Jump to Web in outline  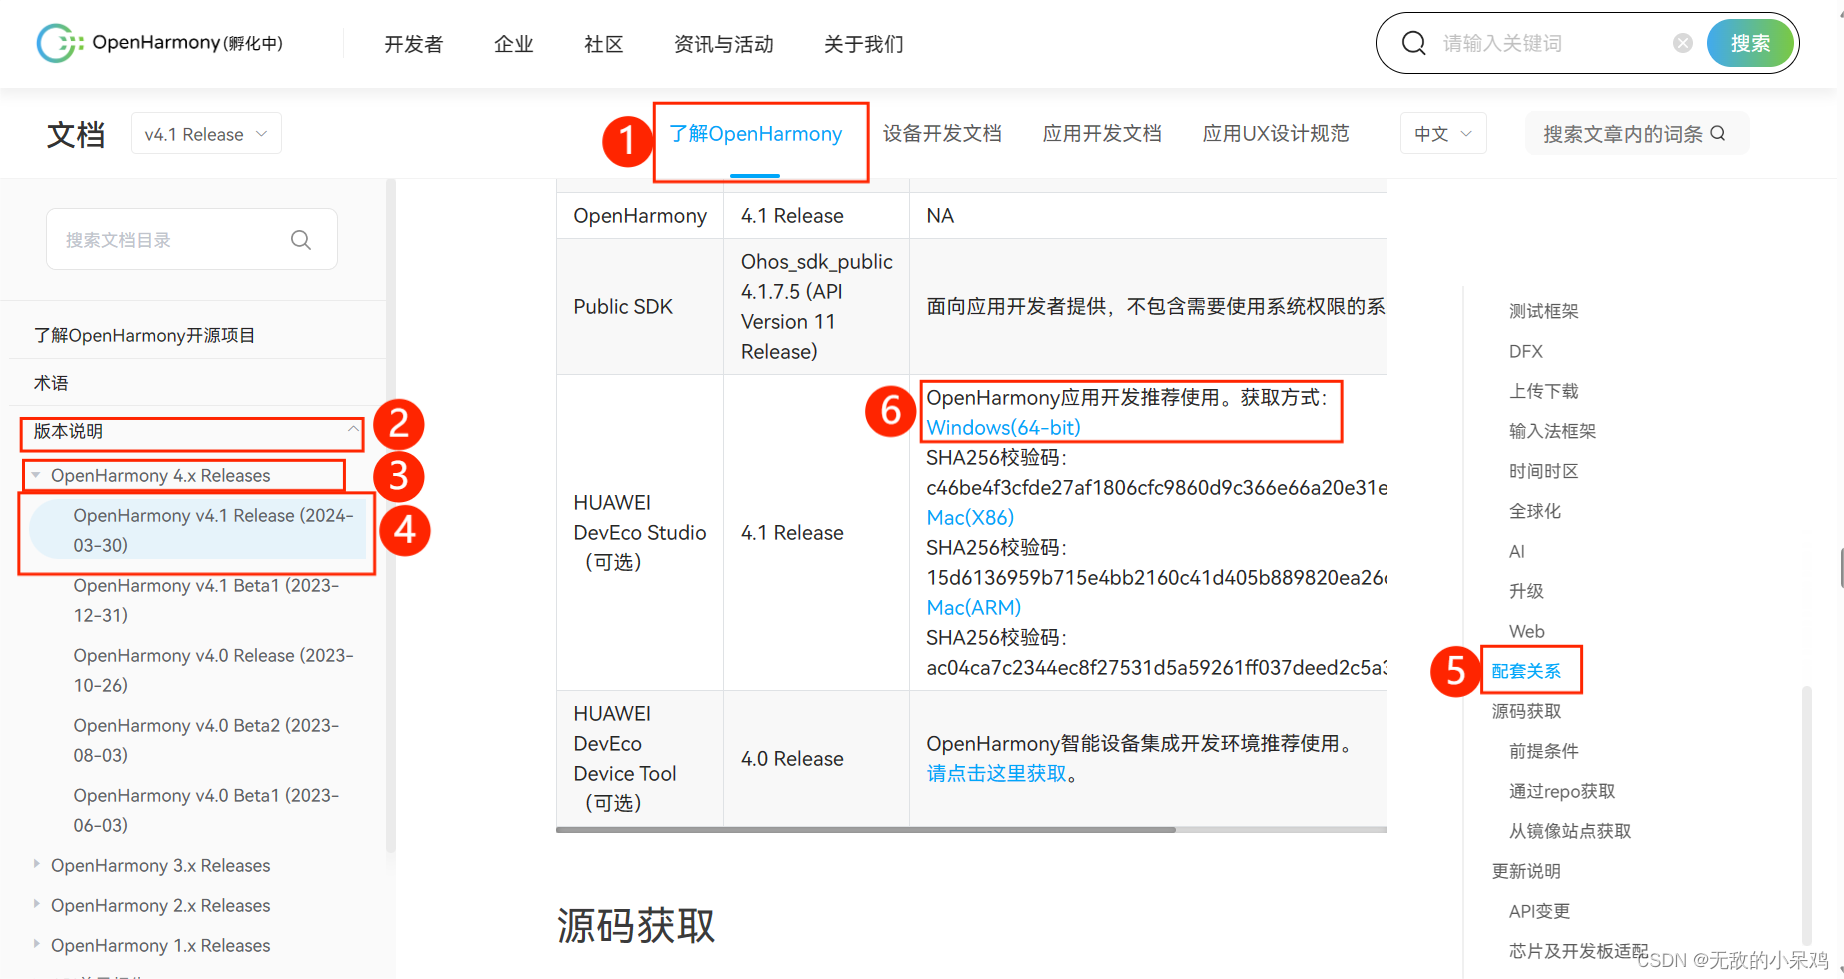[1527, 631]
